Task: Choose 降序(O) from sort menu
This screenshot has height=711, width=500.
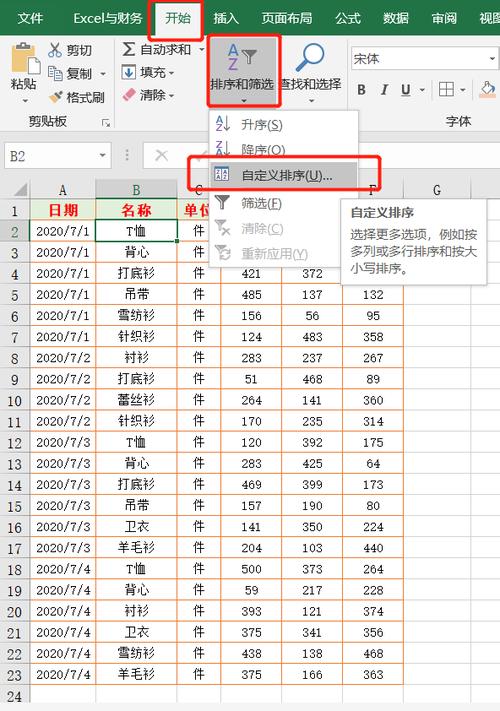Action: tap(284, 149)
